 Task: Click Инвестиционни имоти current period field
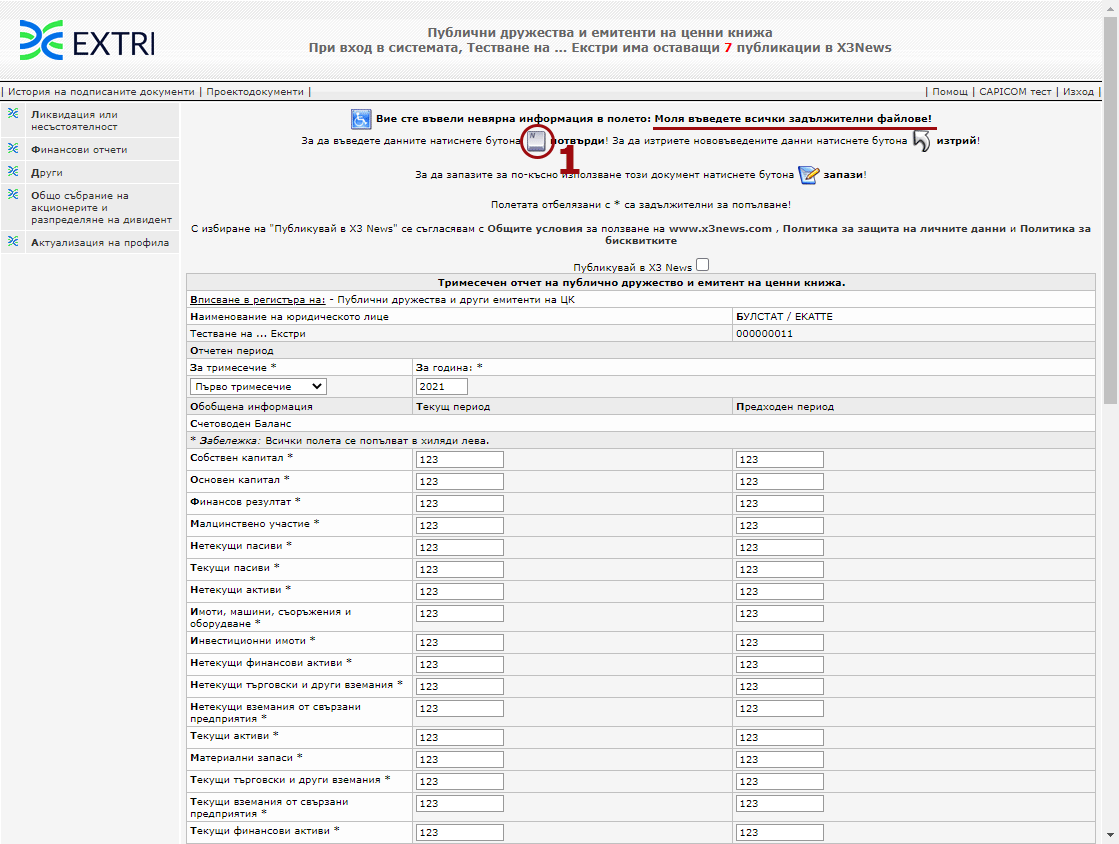[x=460, y=643]
